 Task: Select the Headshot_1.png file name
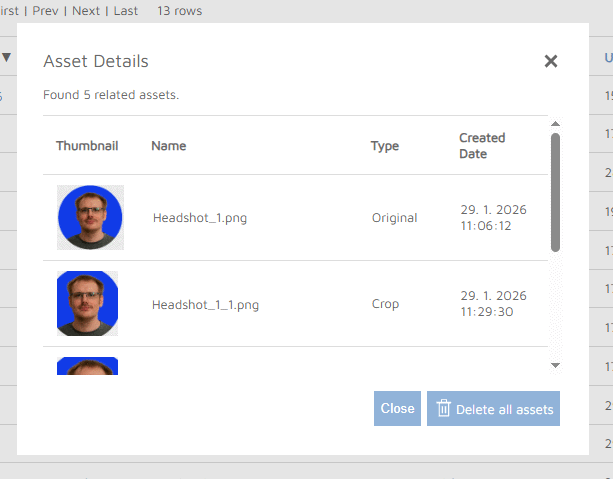click(199, 218)
